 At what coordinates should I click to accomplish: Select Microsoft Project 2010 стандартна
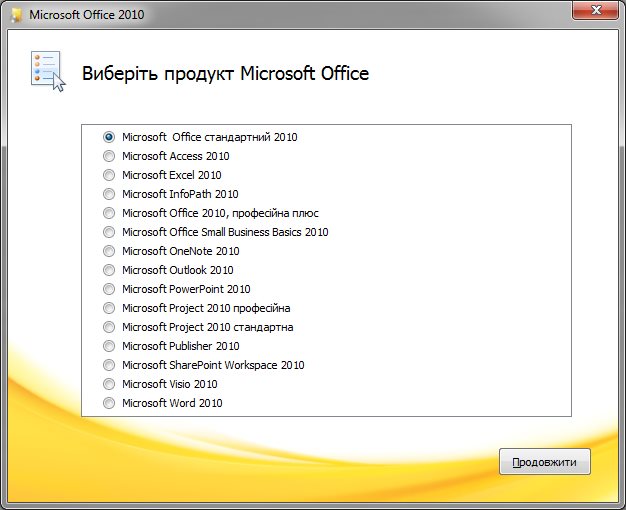point(109,327)
